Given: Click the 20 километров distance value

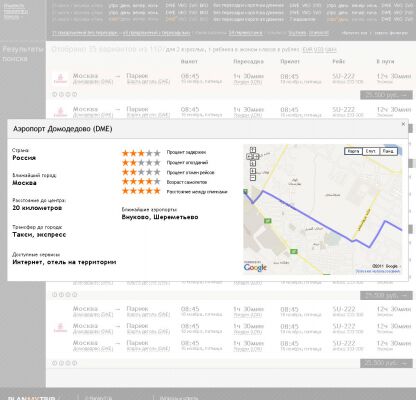Looking at the screenshot, I should 37,208.
